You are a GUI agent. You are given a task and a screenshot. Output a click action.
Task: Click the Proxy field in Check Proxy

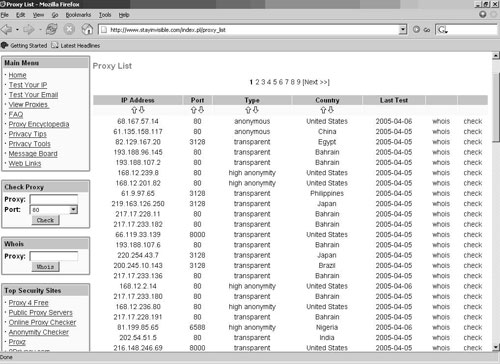pos(54,199)
